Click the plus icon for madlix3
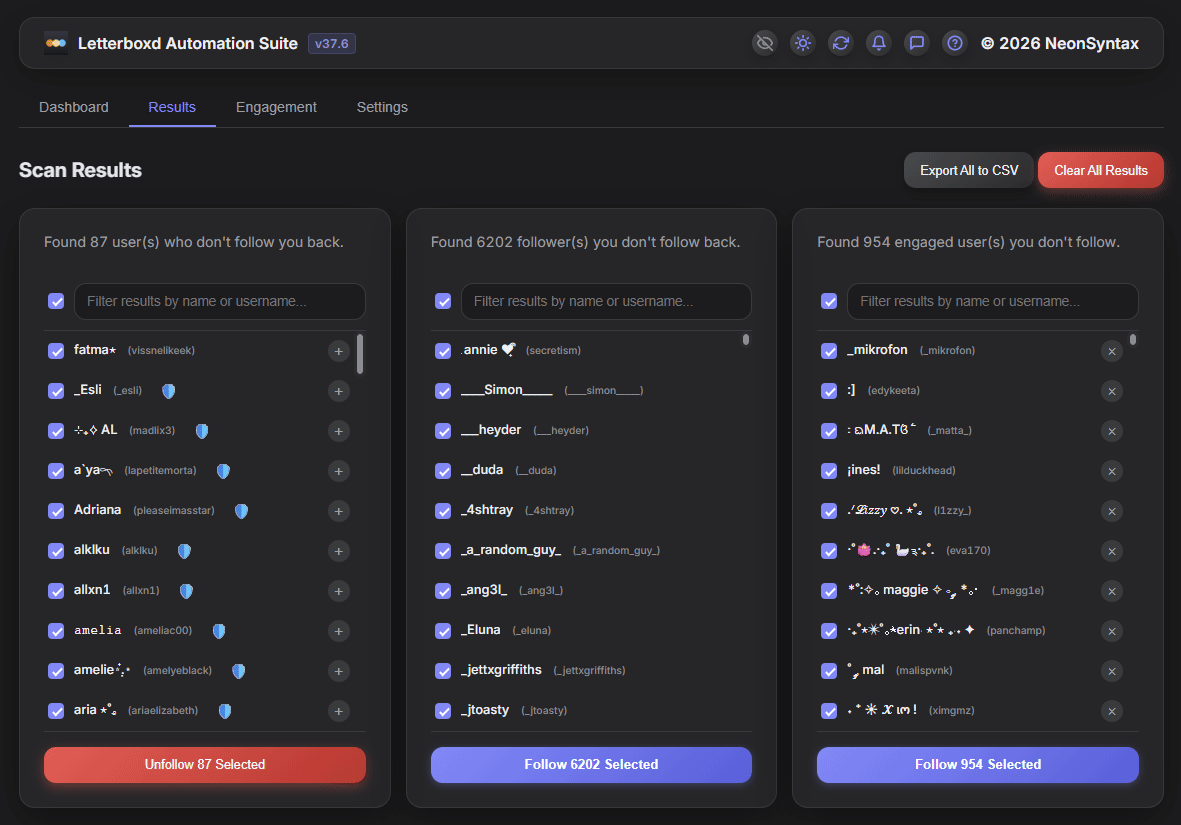The width and height of the screenshot is (1181, 825). click(x=339, y=431)
